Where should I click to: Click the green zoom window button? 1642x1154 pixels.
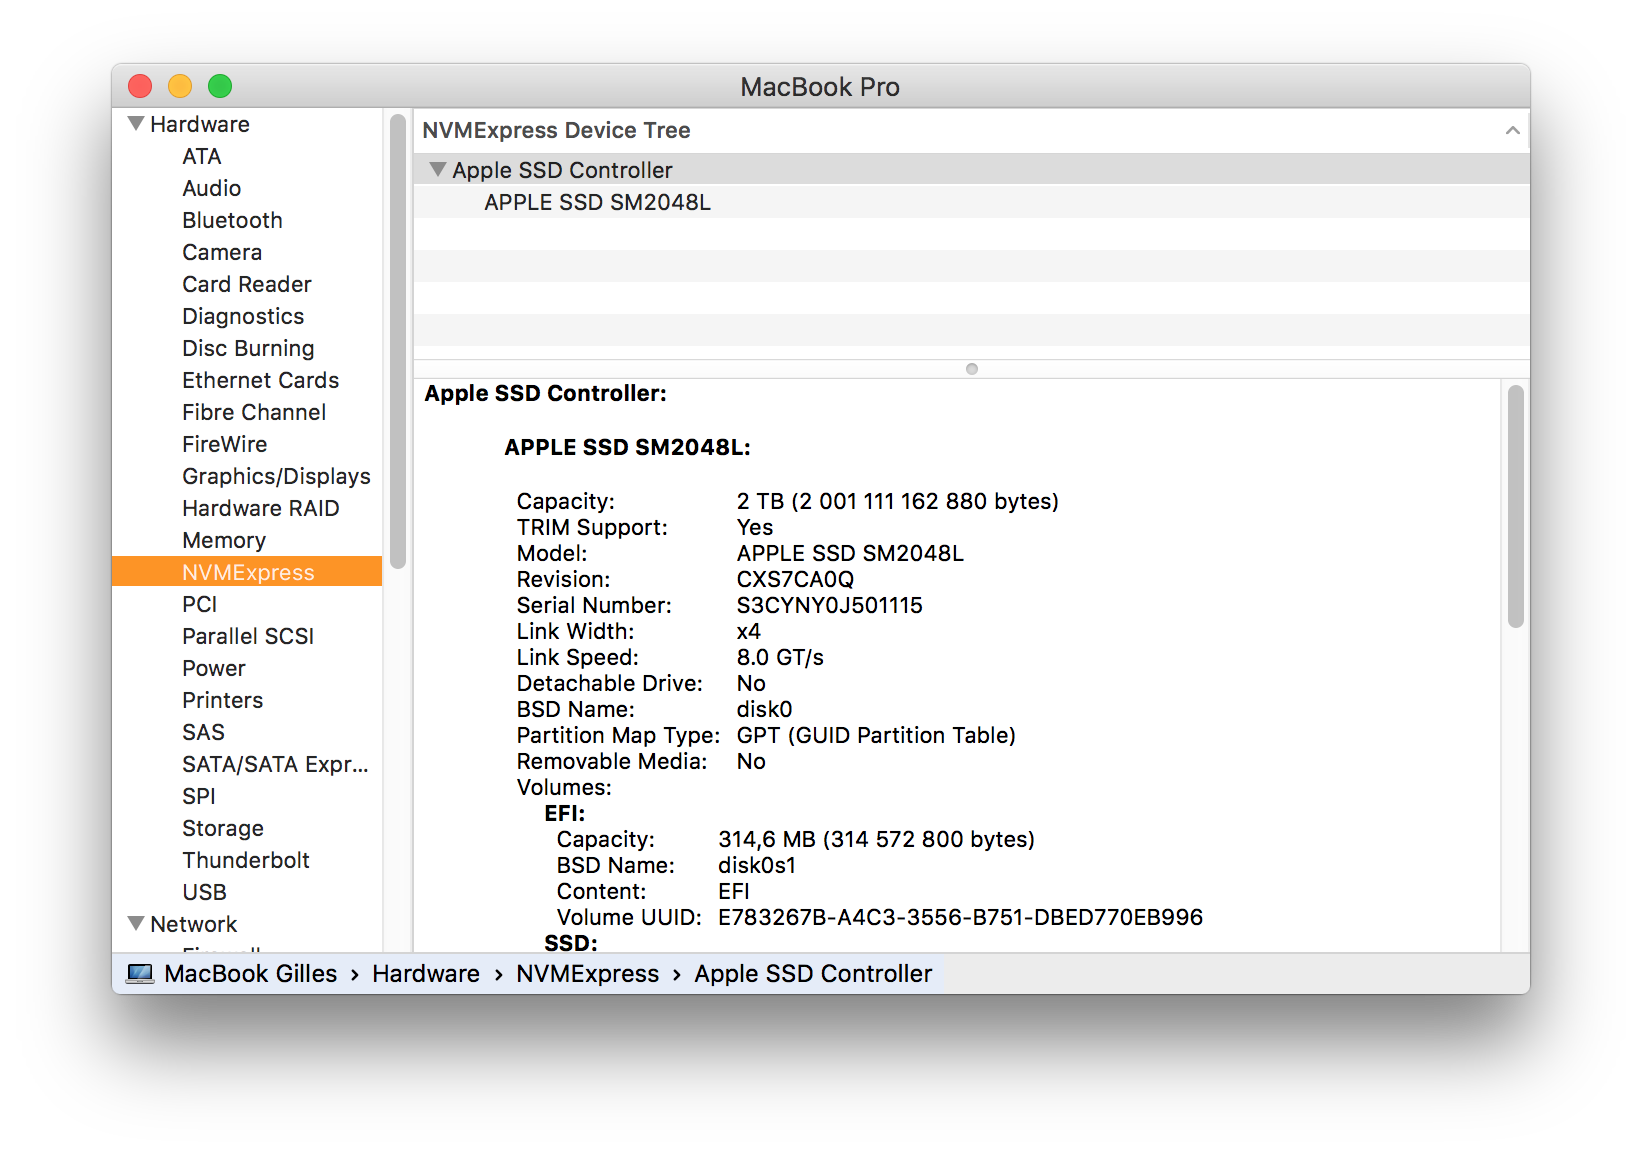[x=220, y=86]
